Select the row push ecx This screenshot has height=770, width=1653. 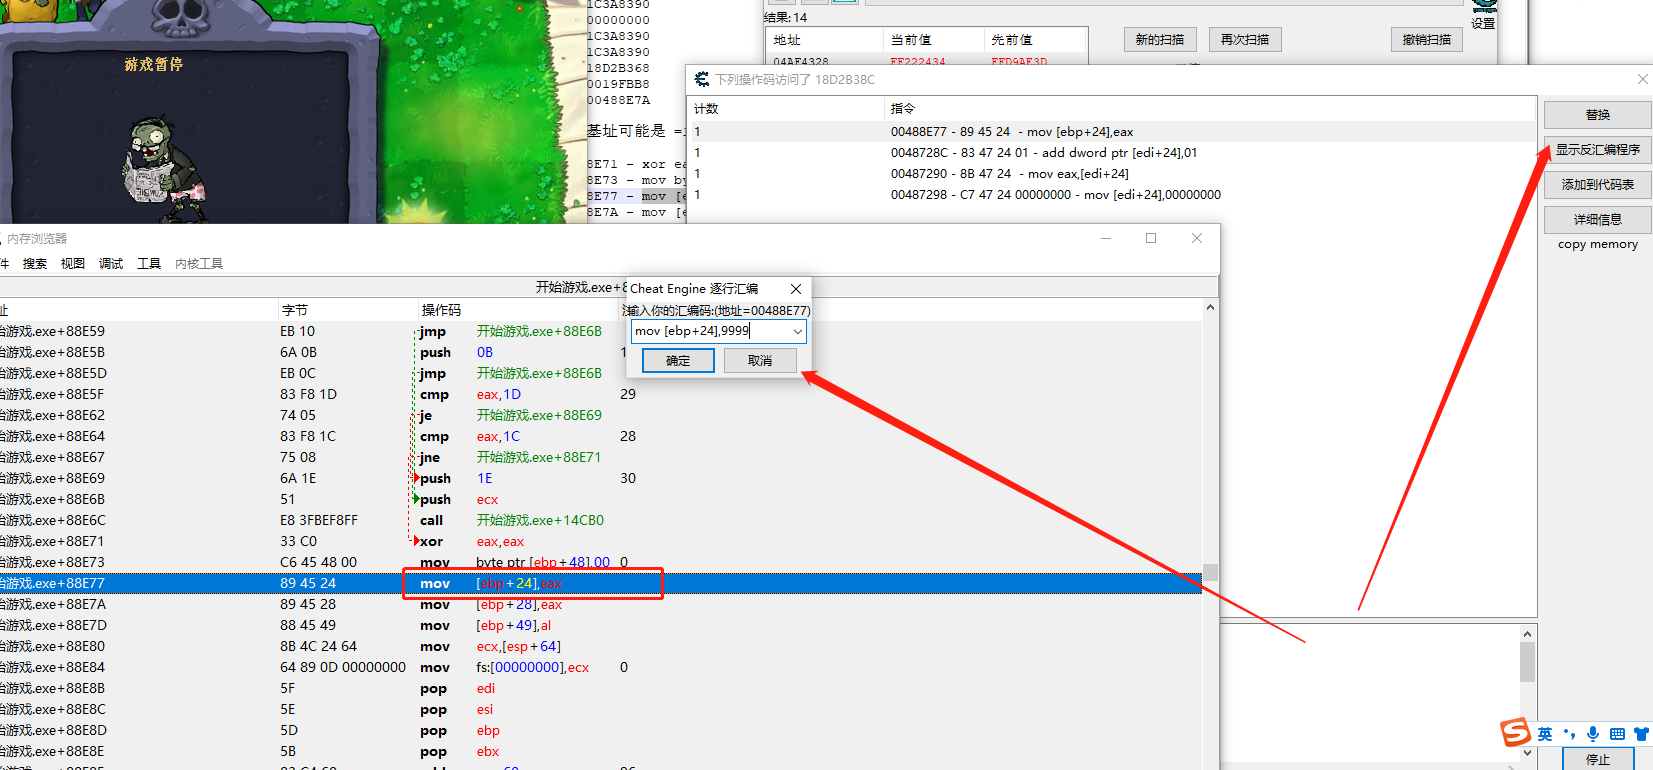(x=600, y=499)
